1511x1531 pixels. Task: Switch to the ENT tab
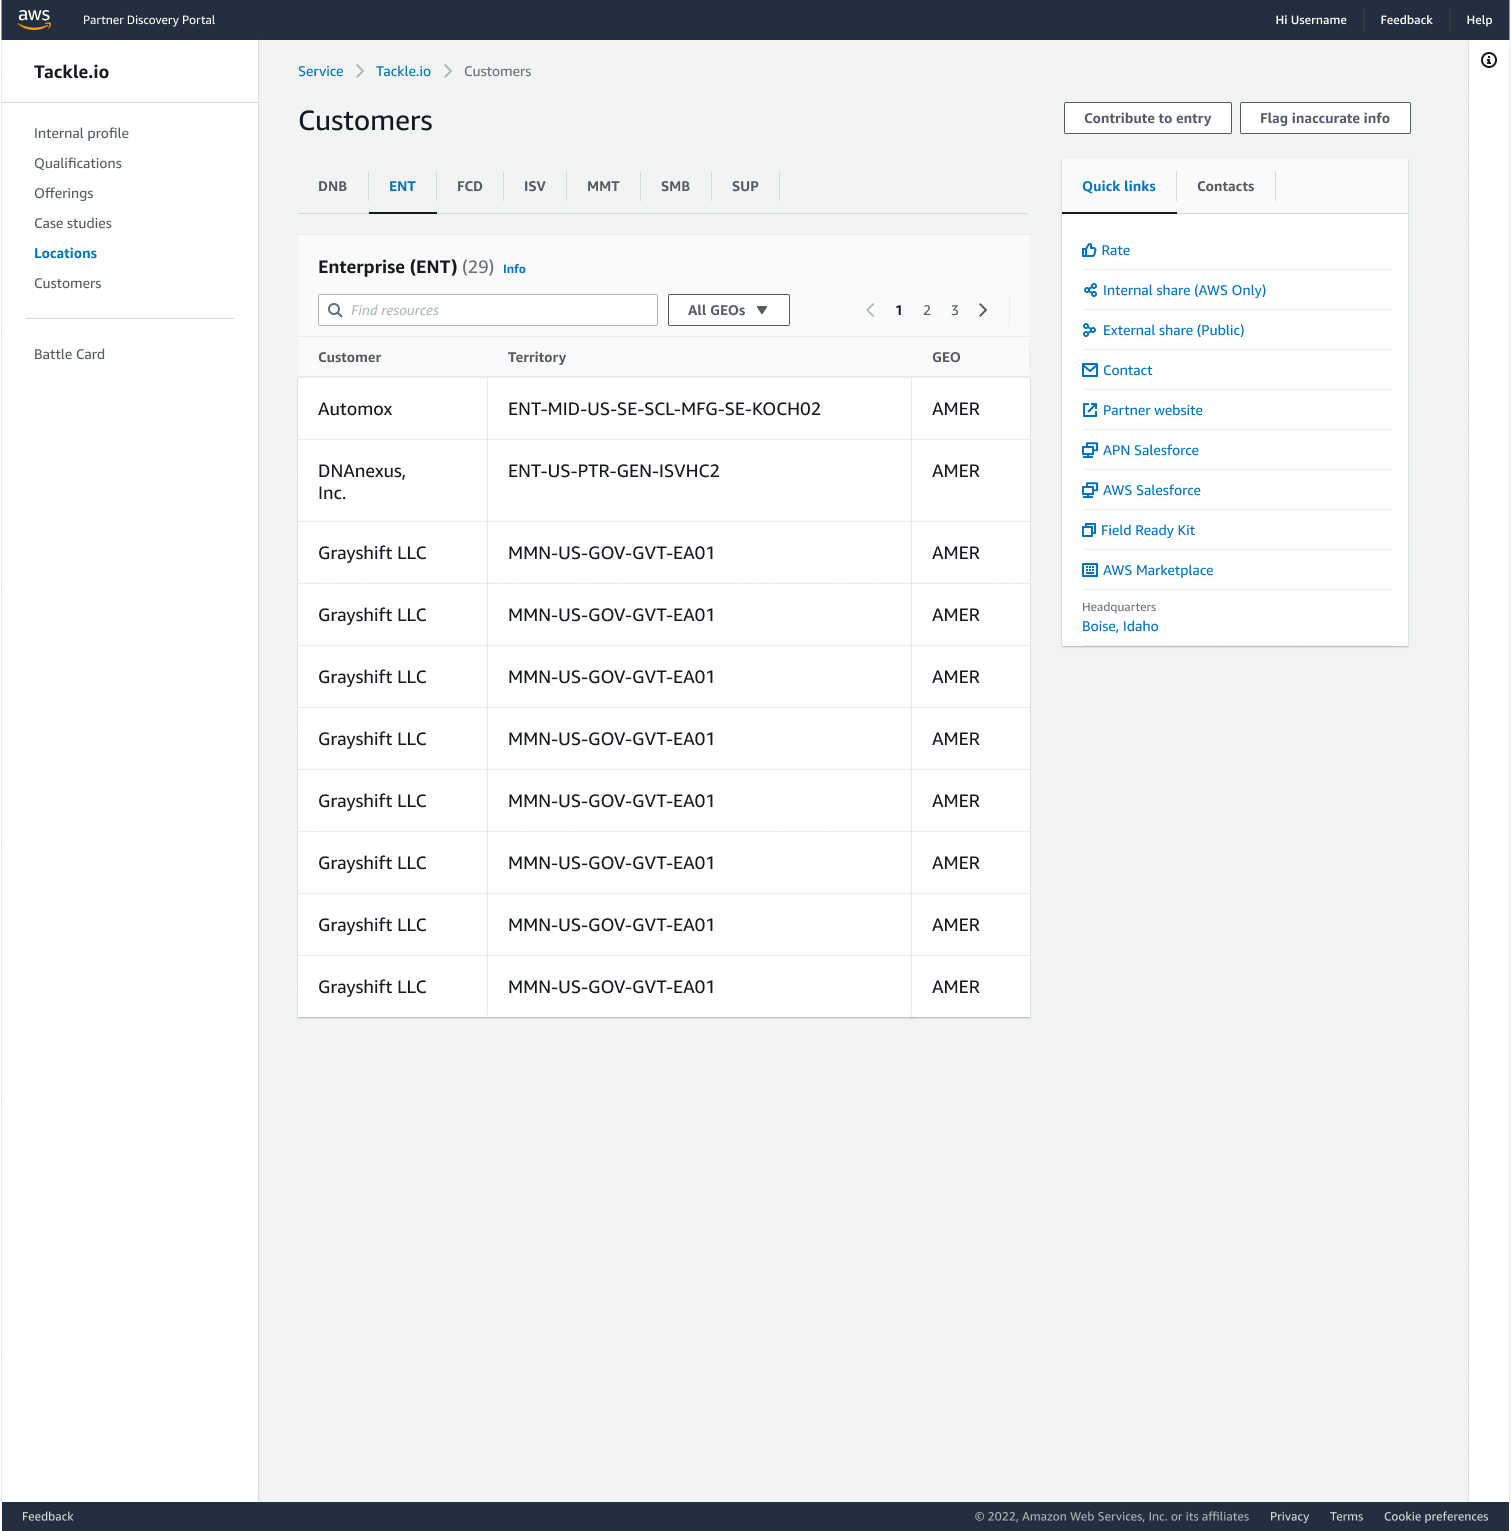[x=402, y=186]
